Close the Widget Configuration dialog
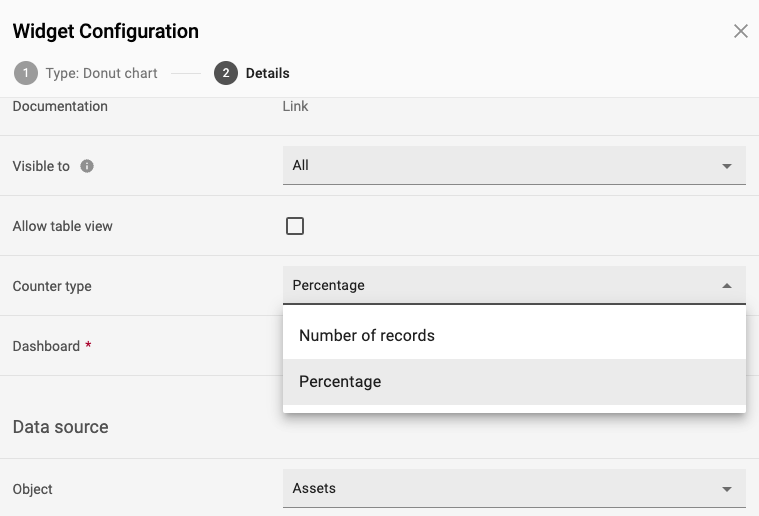The width and height of the screenshot is (759, 516). coord(741,31)
